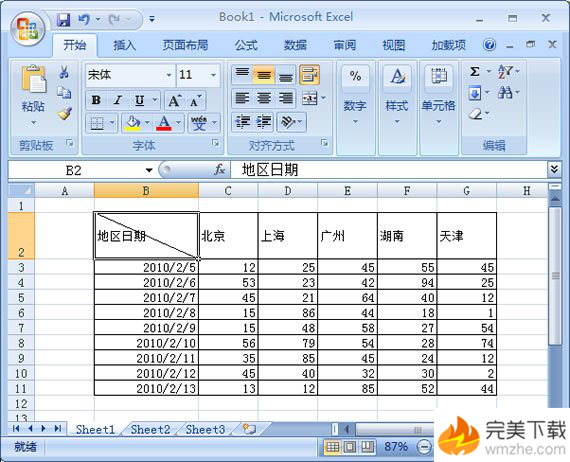Switch to the 审阅 ribbon tab

point(345,45)
